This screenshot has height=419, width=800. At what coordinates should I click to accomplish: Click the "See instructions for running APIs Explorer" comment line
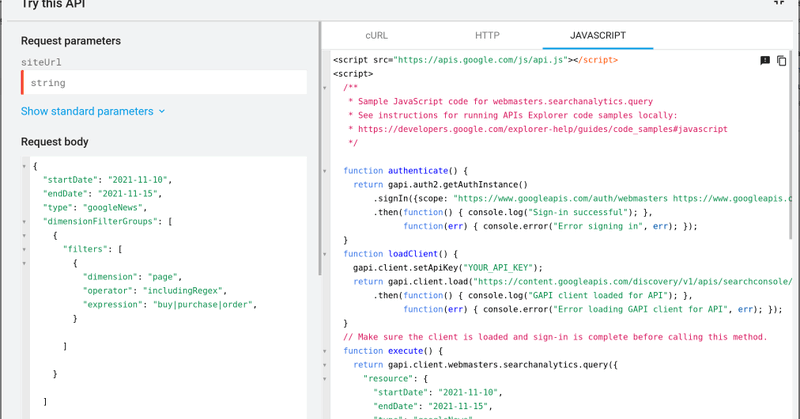click(513, 115)
